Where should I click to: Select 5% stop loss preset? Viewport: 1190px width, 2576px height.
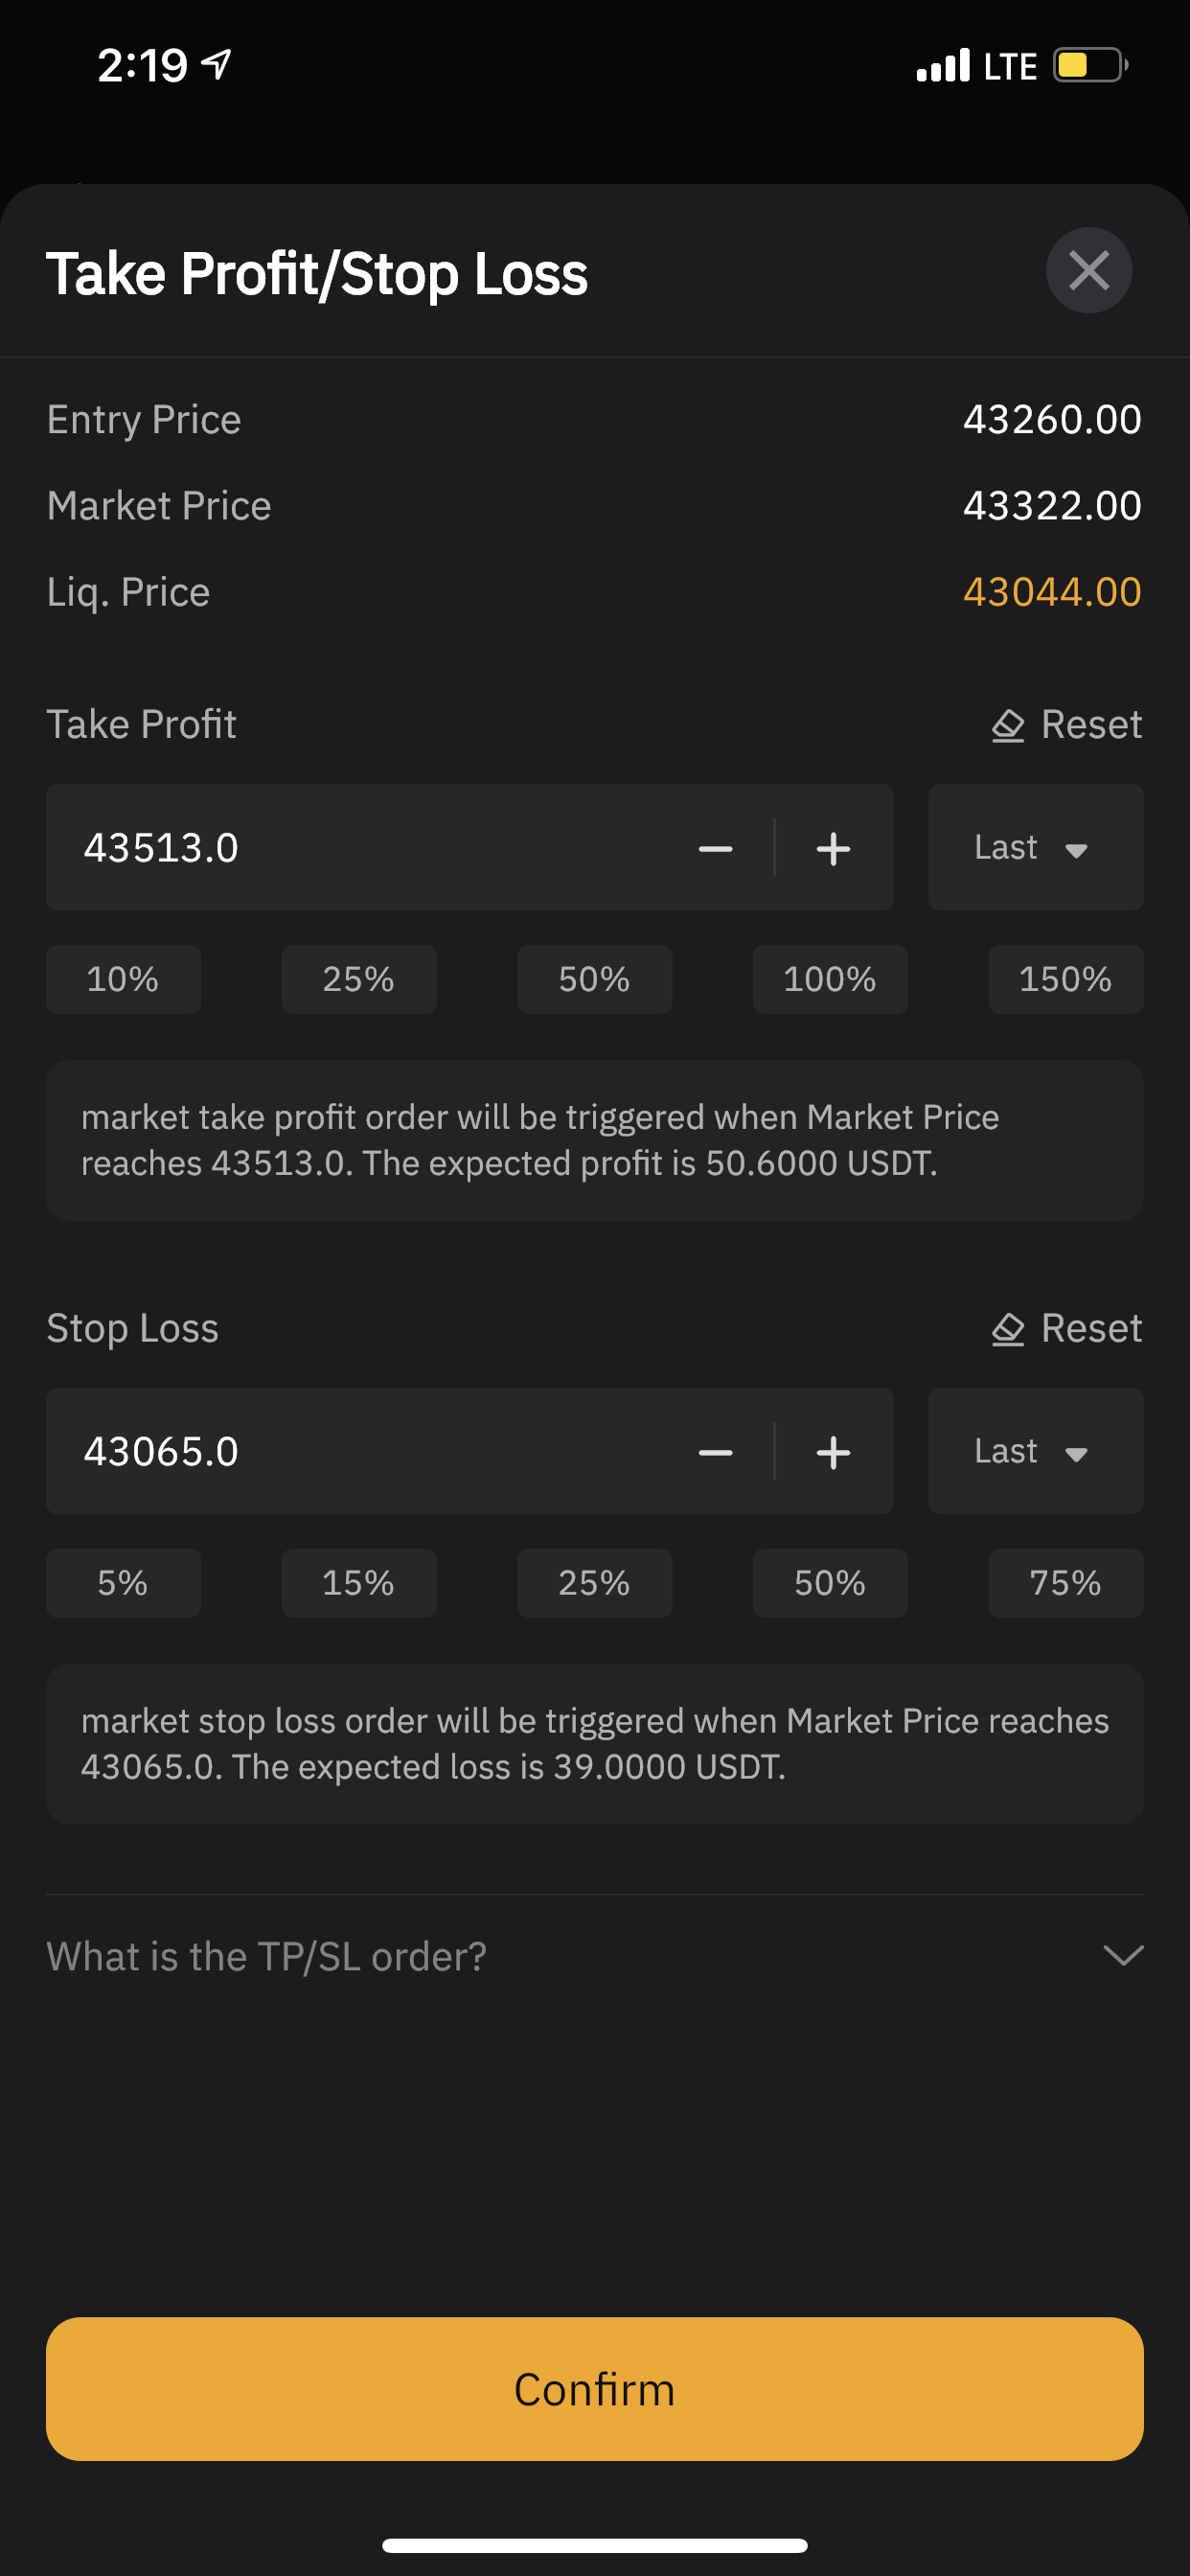click(x=123, y=1583)
